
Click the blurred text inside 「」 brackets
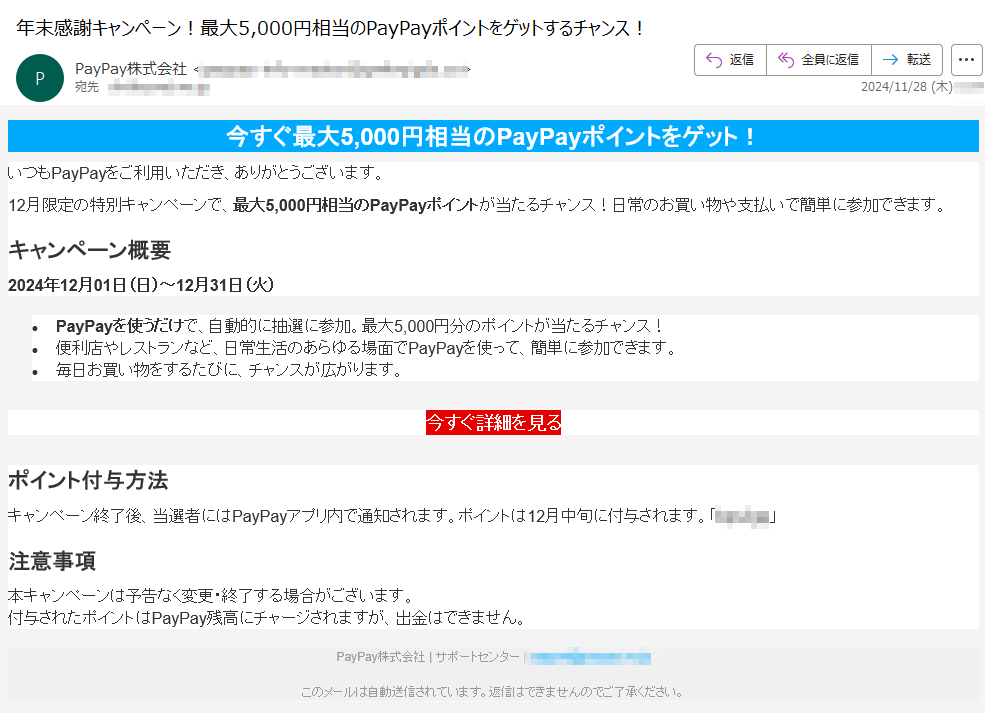click(x=743, y=517)
